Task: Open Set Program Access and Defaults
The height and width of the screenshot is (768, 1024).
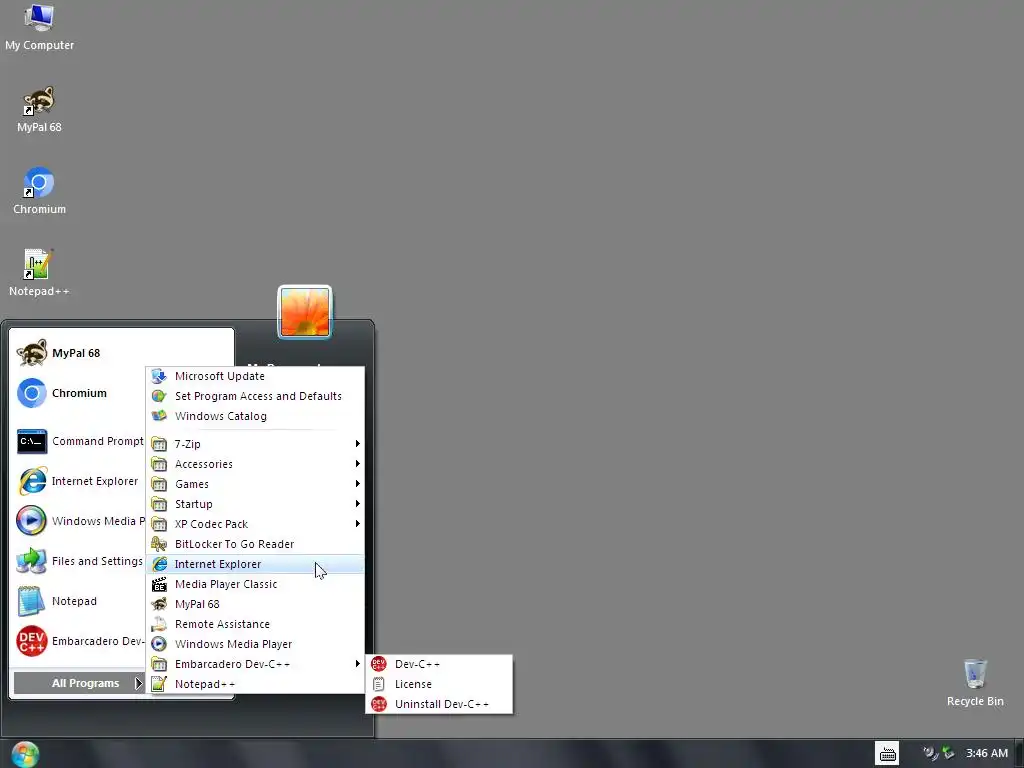Action: (255, 396)
